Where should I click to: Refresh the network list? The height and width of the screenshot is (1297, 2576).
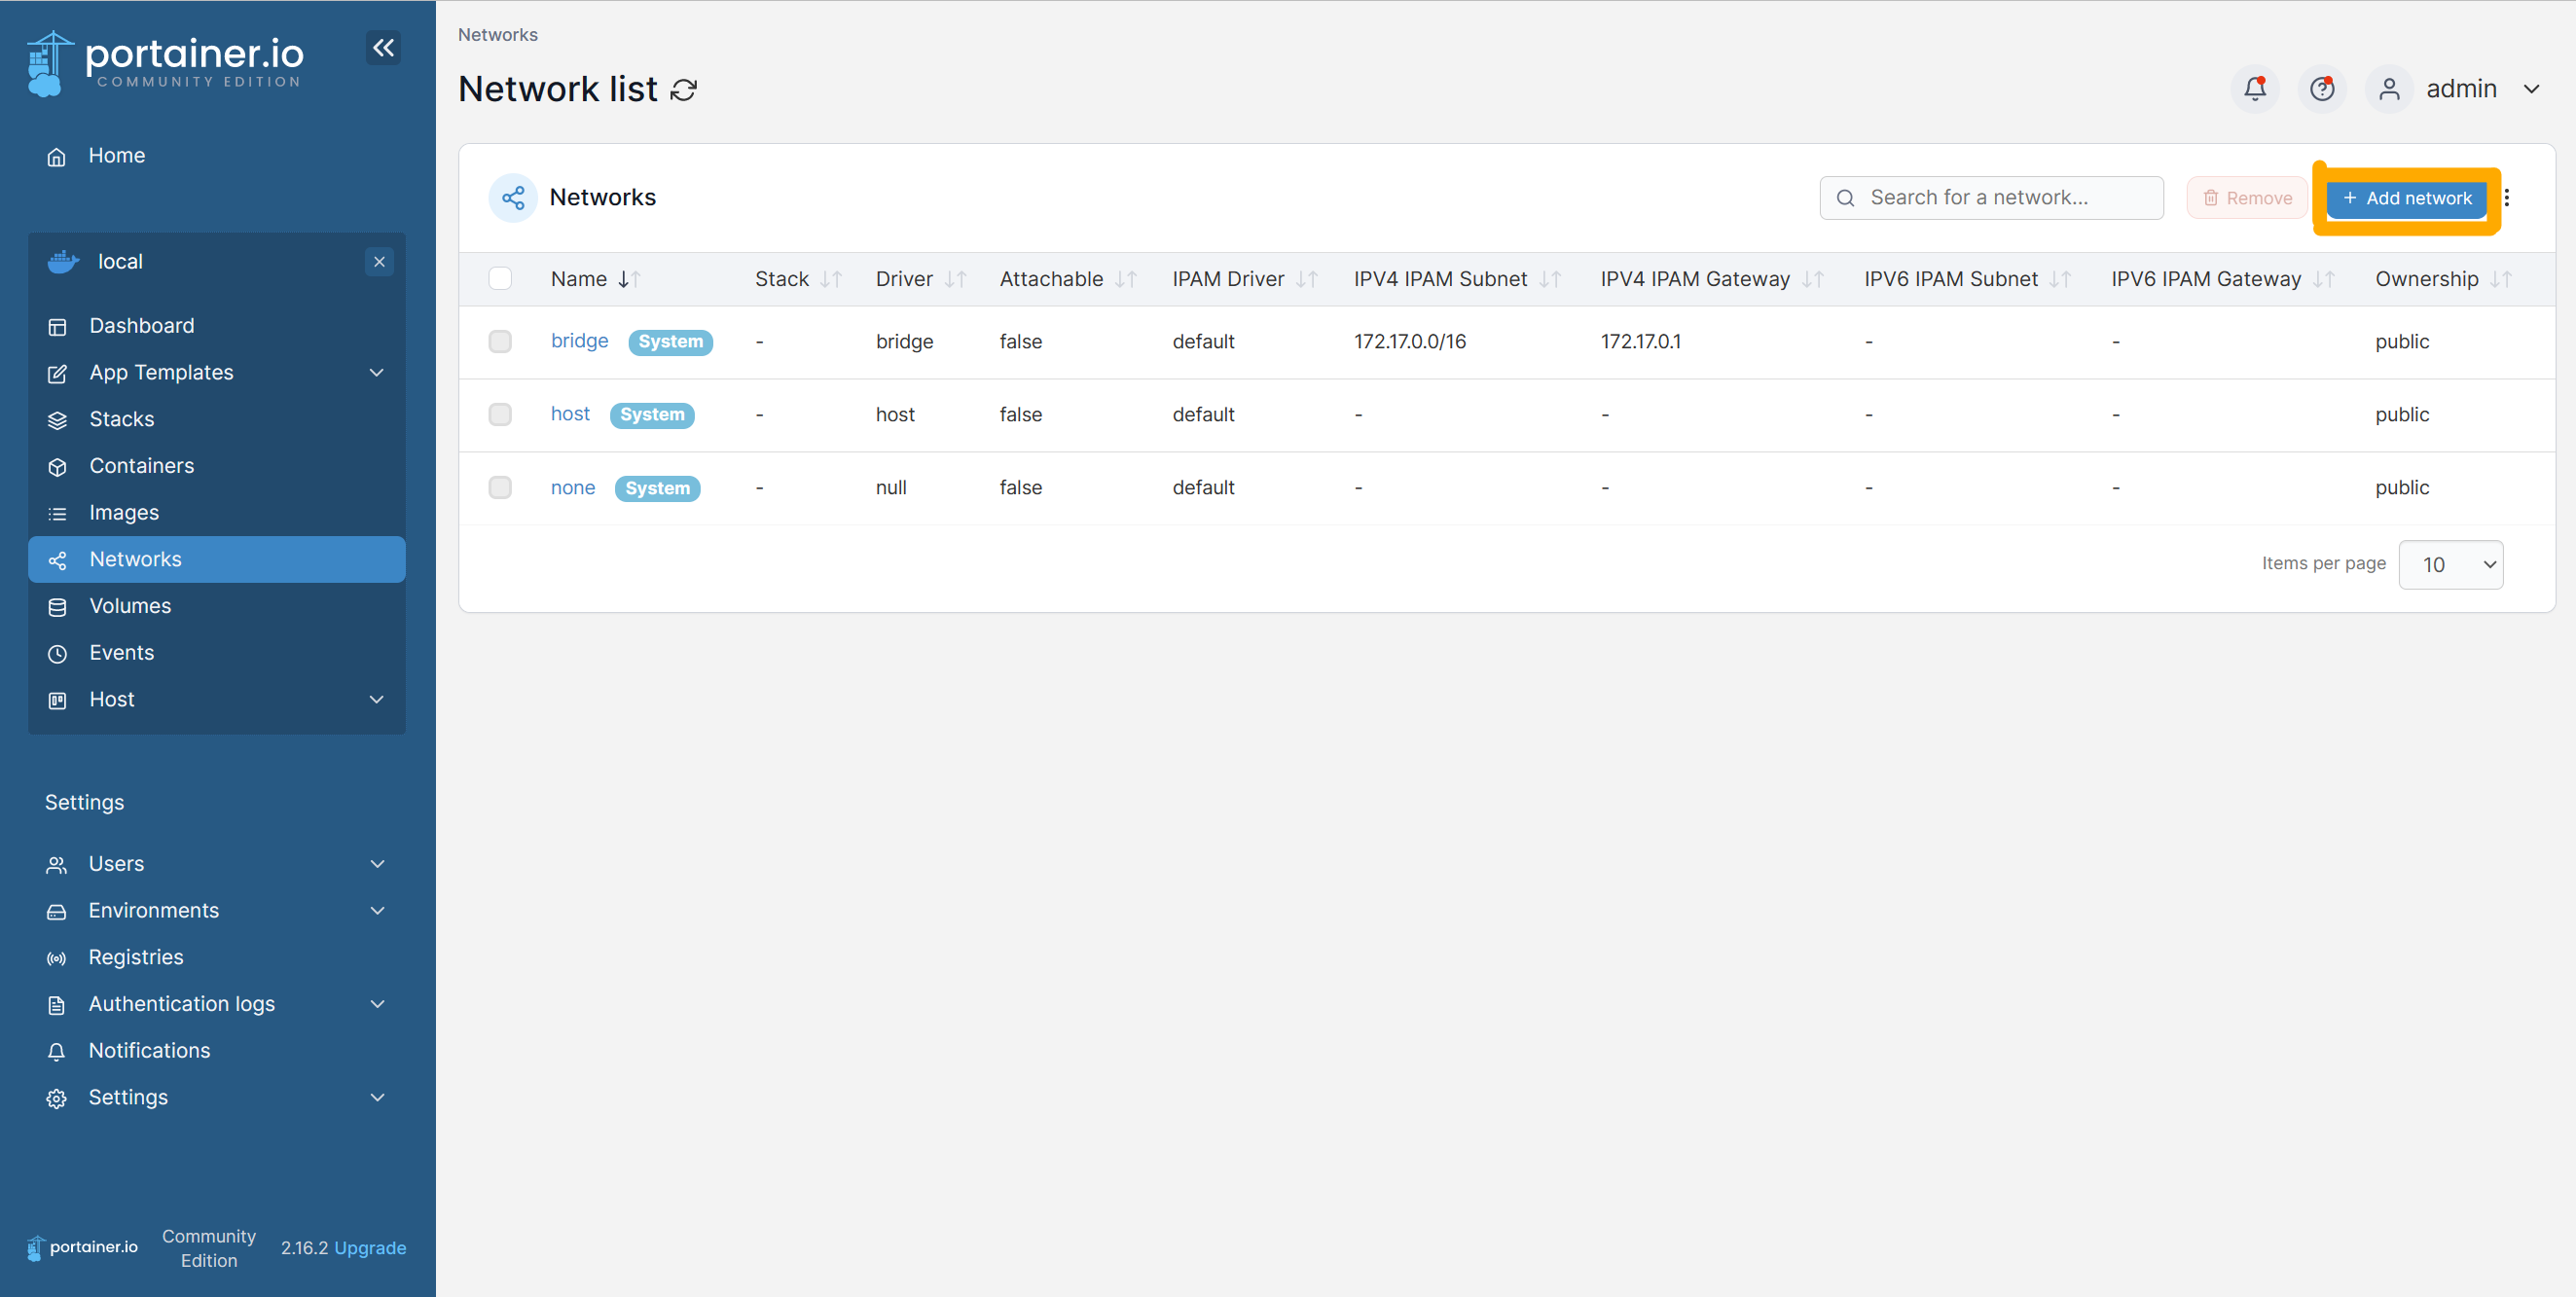pos(684,90)
